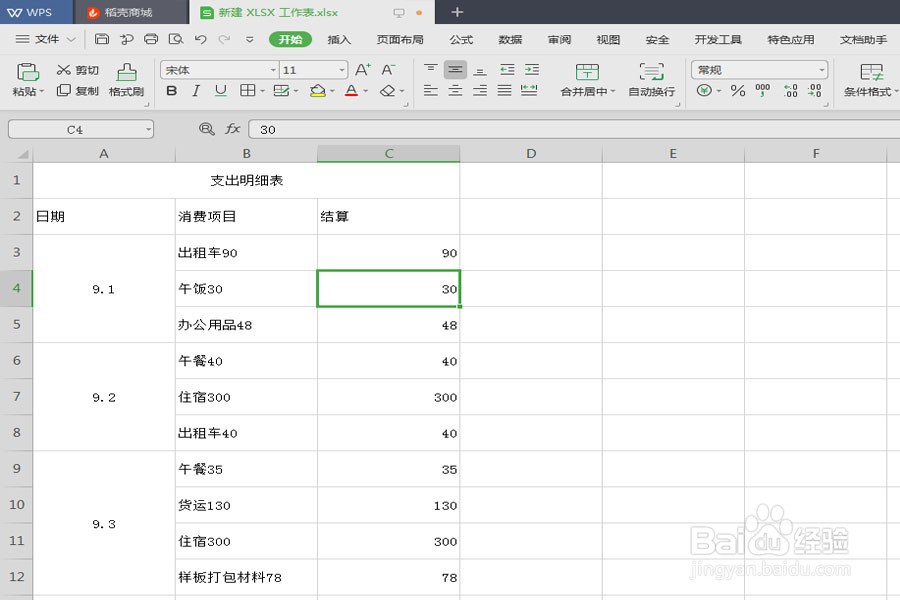Image resolution: width=900 pixels, height=600 pixels.
Task: Open the 页面布局 ribbon tab
Action: click(x=400, y=39)
